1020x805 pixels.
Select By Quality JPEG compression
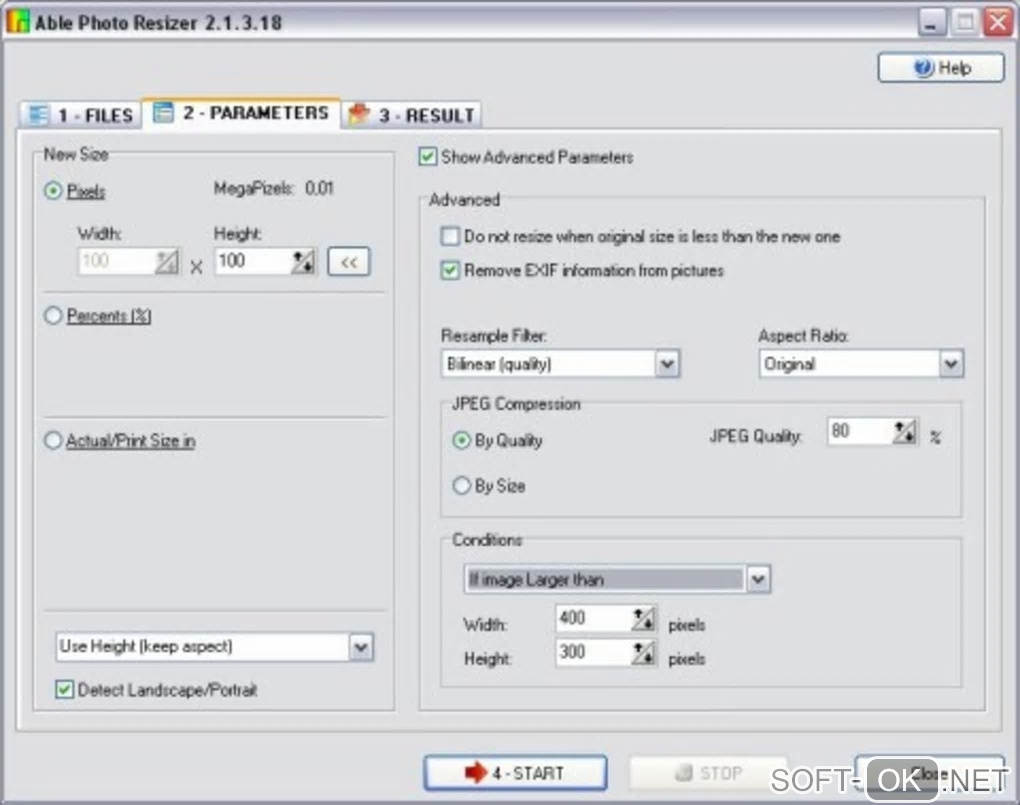pyautogui.click(x=461, y=441)
